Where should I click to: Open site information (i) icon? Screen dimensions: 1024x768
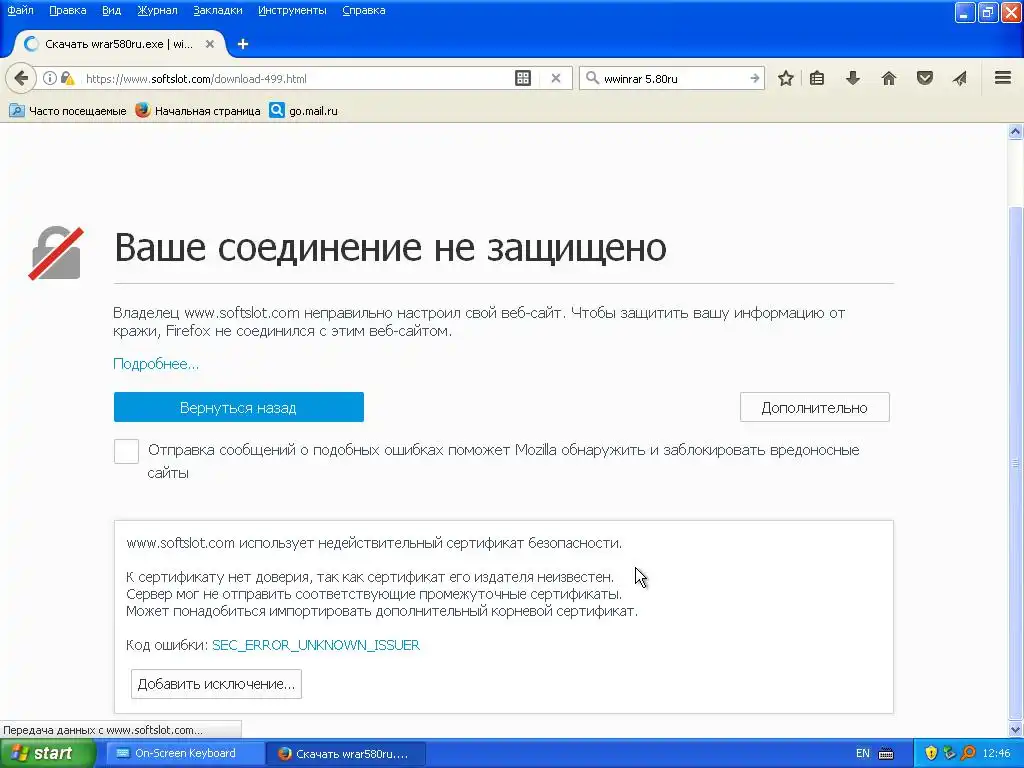point(50,78)
